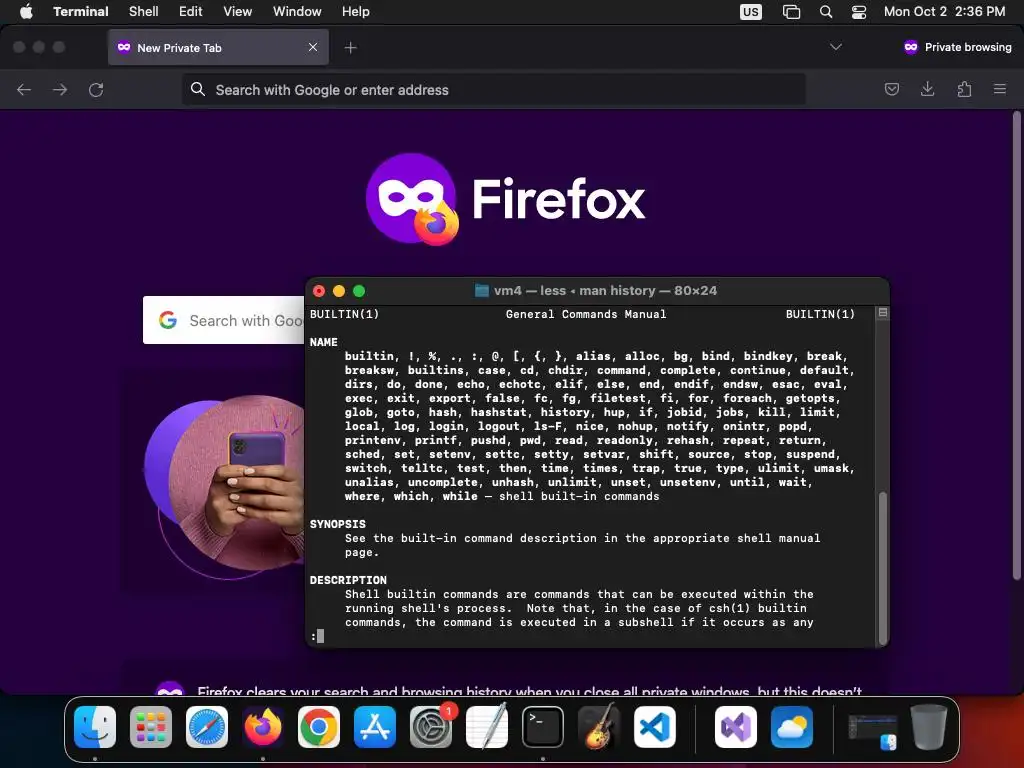Click the DESCRIPTION heading in the Terminal
This screenshot has width=1024, height=768.
pos(348,580)
